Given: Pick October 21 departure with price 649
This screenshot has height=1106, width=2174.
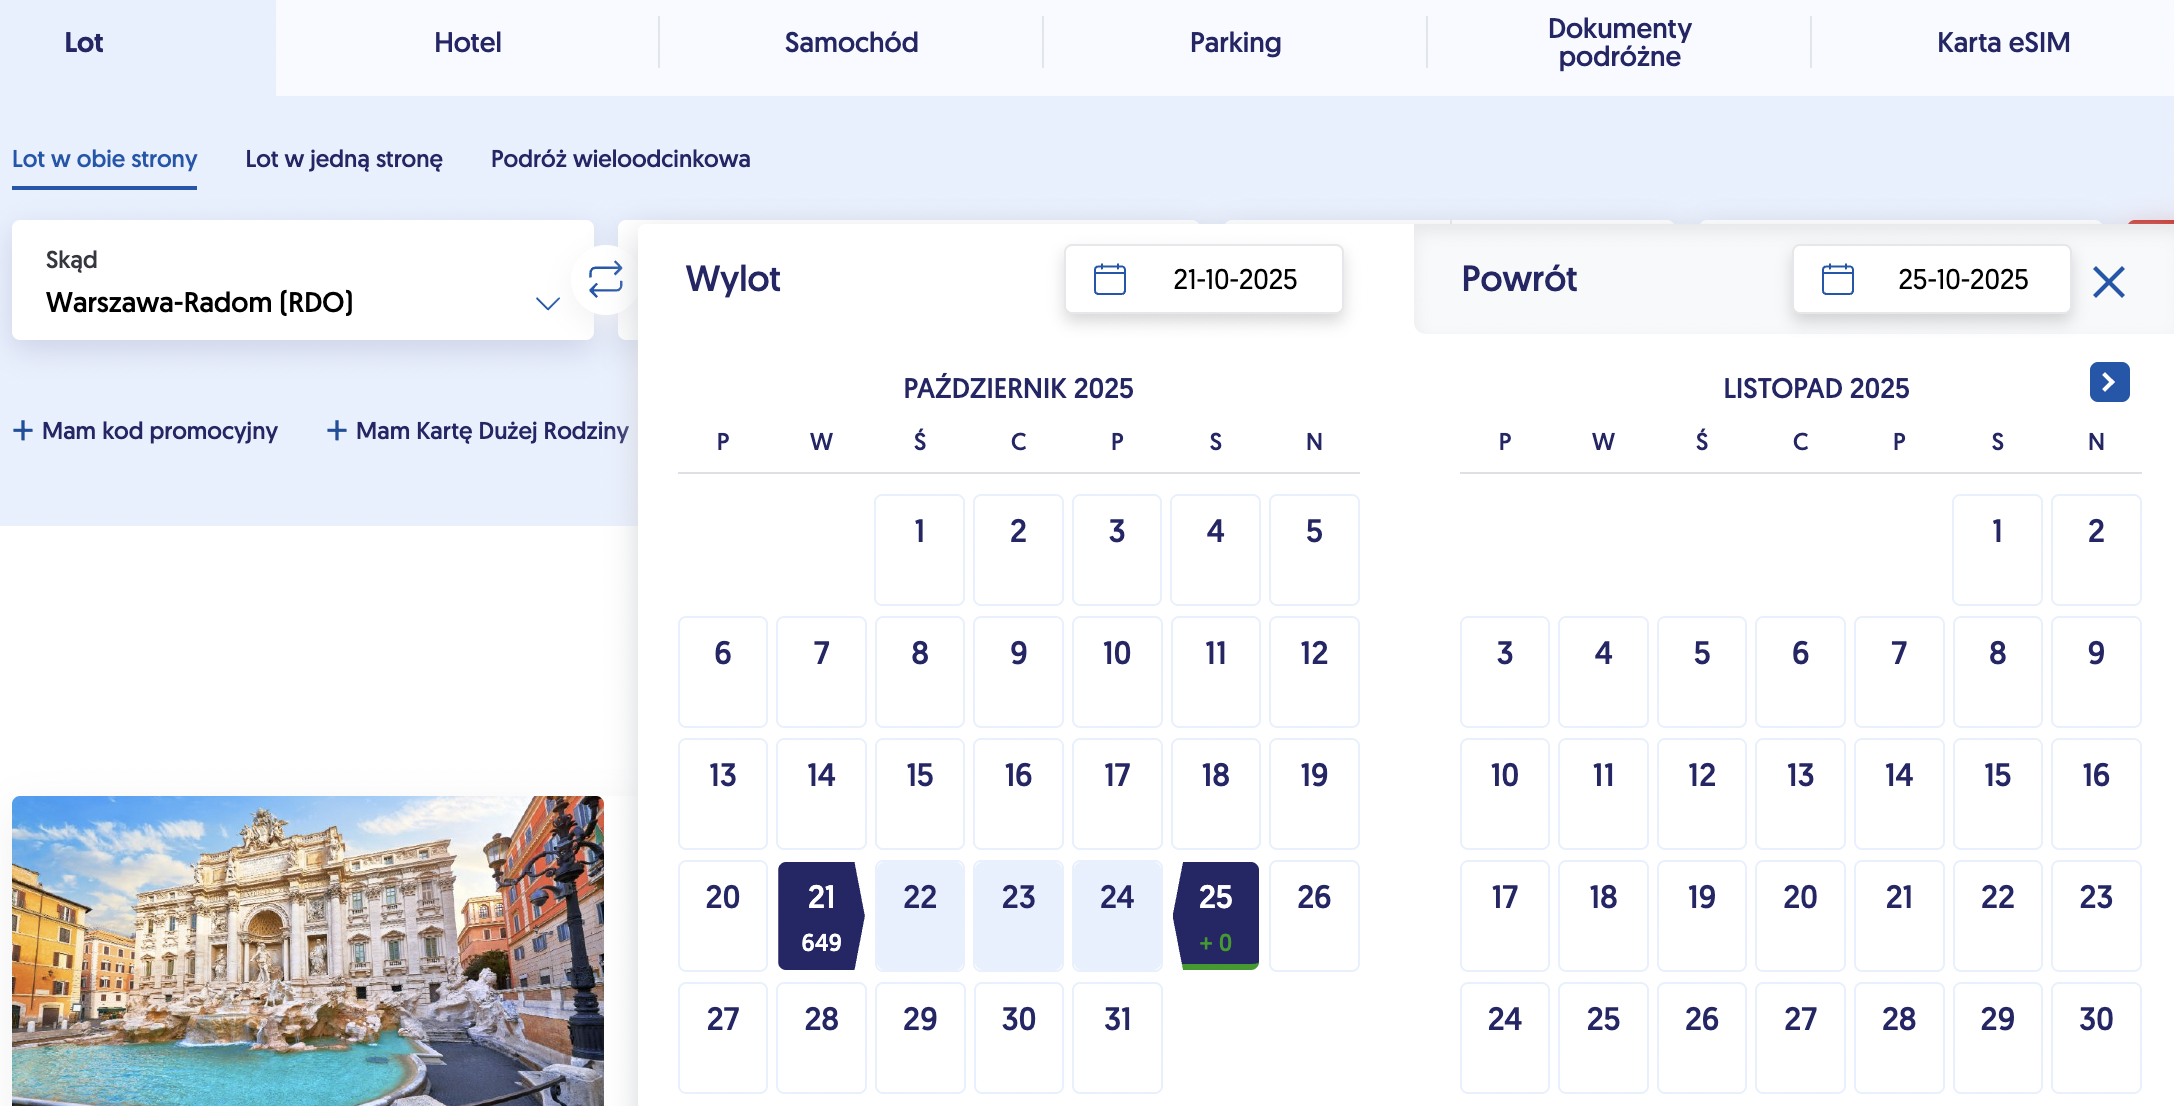Looking at the screenshot, I should [821, 916].
